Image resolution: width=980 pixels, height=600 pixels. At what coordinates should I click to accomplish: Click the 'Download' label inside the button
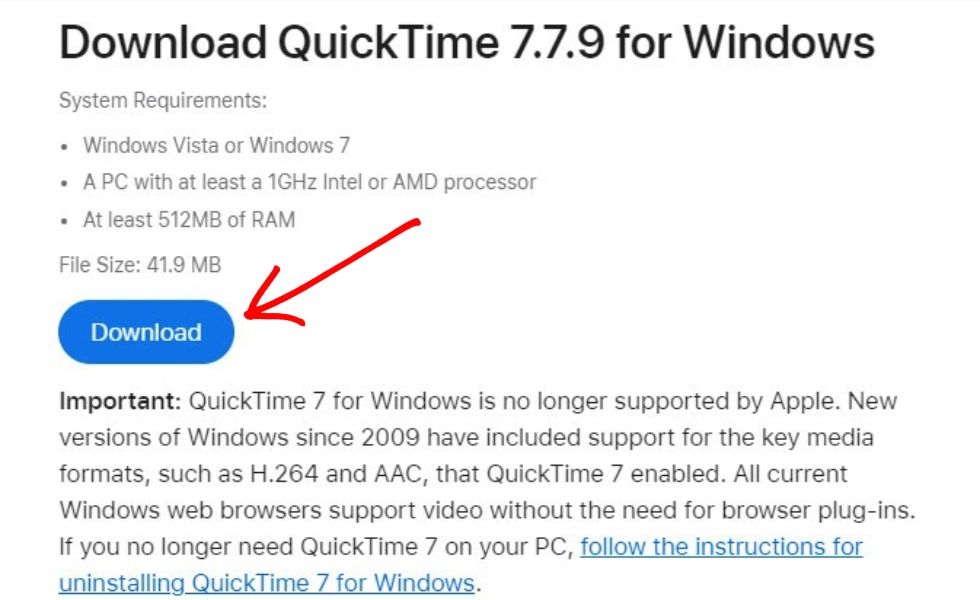coord(146,331)
